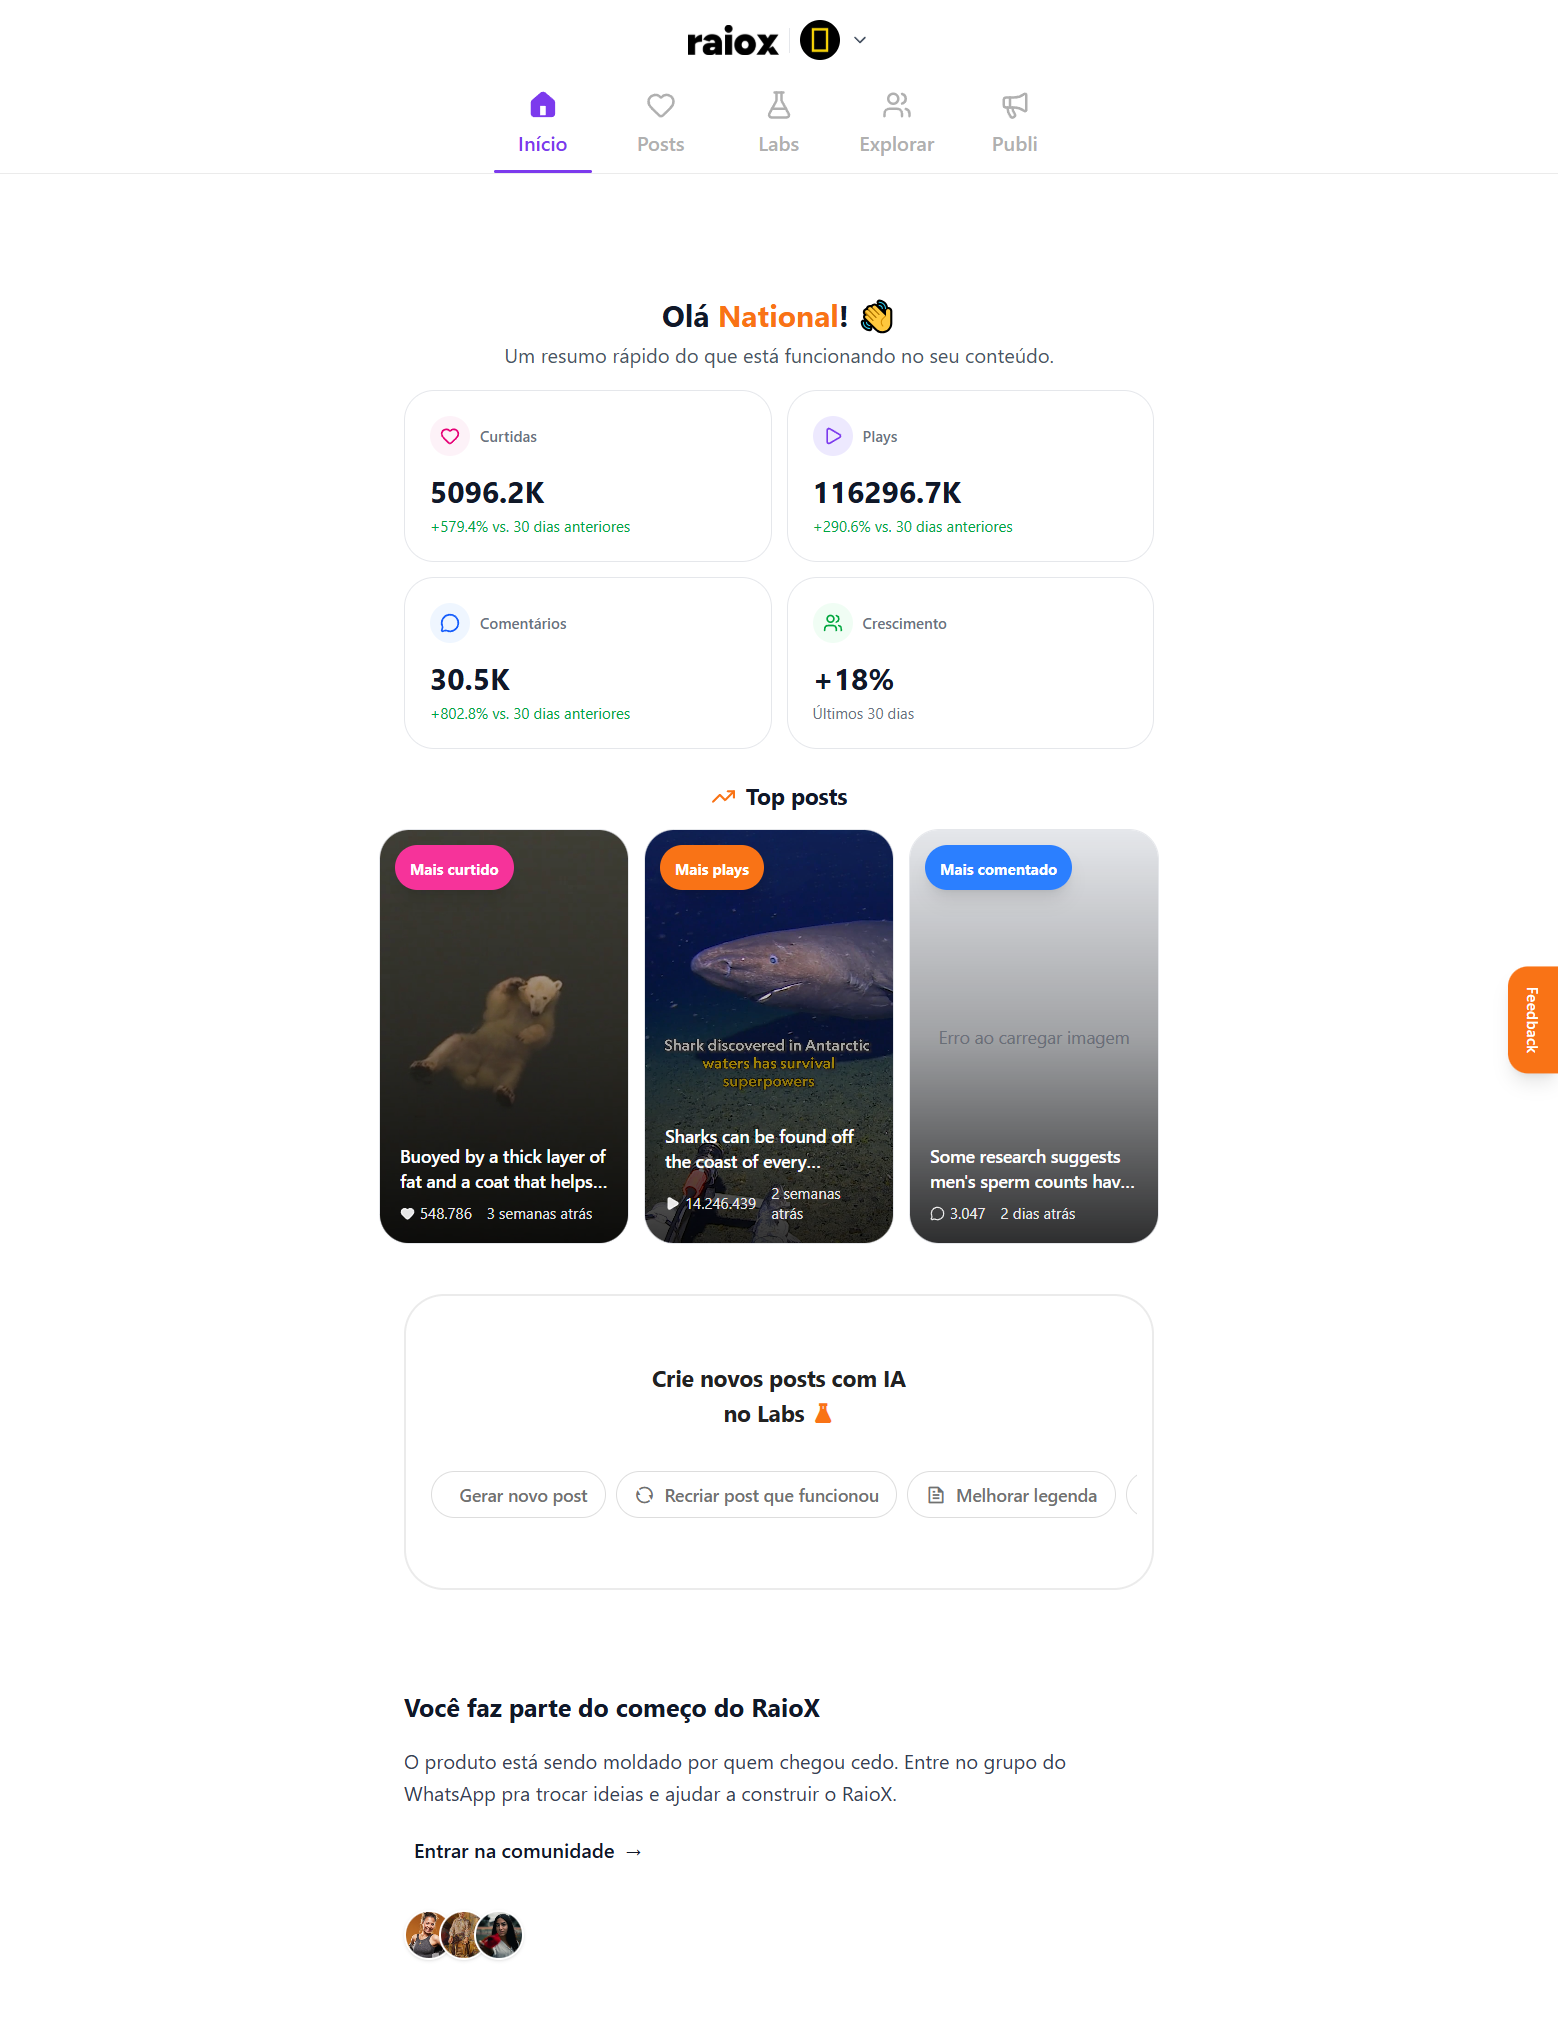The height and width of the screenshot is (2040, 1558).
Task: Click the Melhorar legenda button
Action: tap(1011, 1495)
